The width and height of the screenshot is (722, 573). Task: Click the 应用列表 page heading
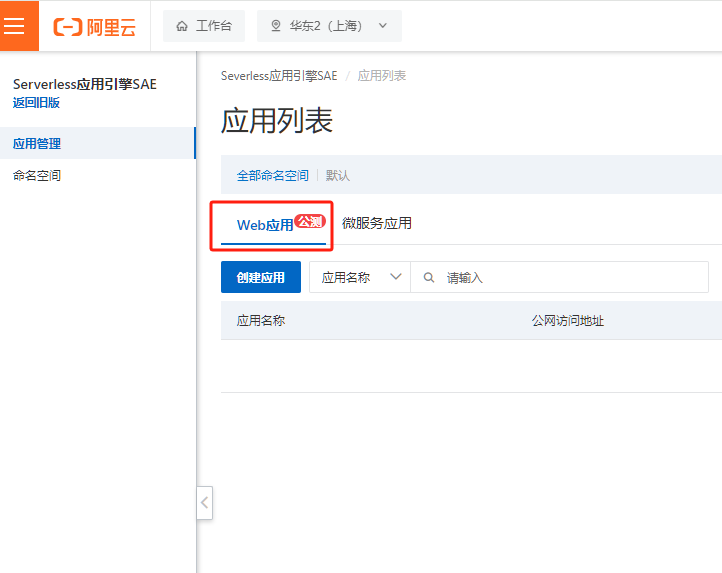pos(277,121)
